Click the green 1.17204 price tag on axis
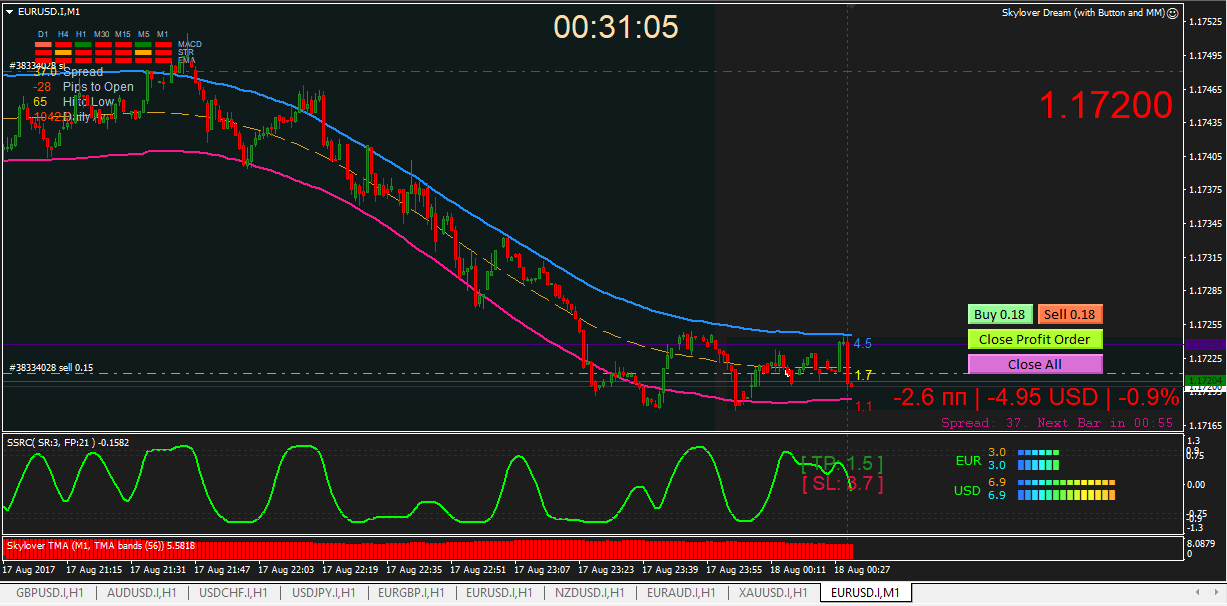This screenshot has width=1227, height=606. click(x=1203, y=380)
